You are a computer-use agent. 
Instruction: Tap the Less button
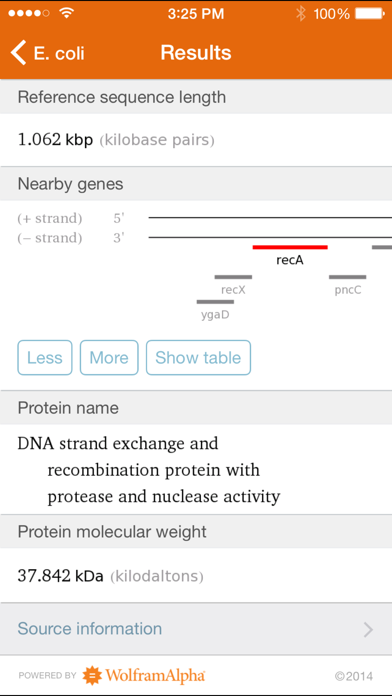point(45,358)
